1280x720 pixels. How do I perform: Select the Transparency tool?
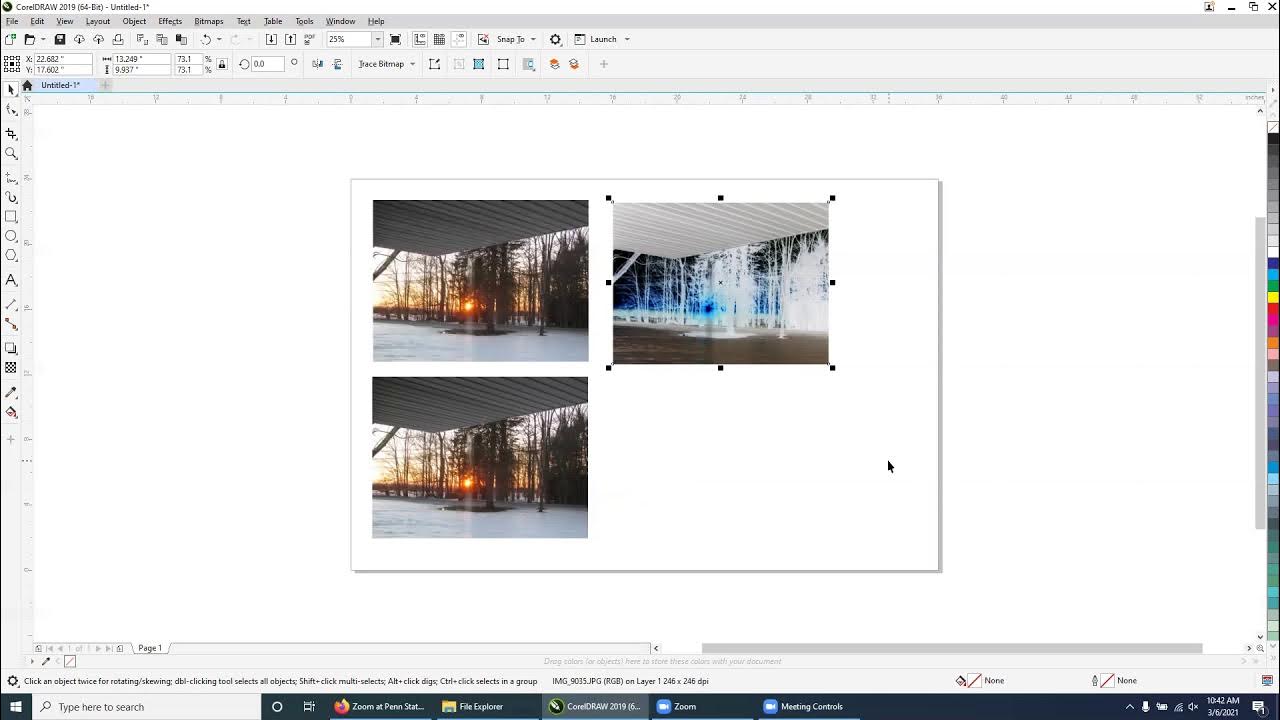click(11, 368)
